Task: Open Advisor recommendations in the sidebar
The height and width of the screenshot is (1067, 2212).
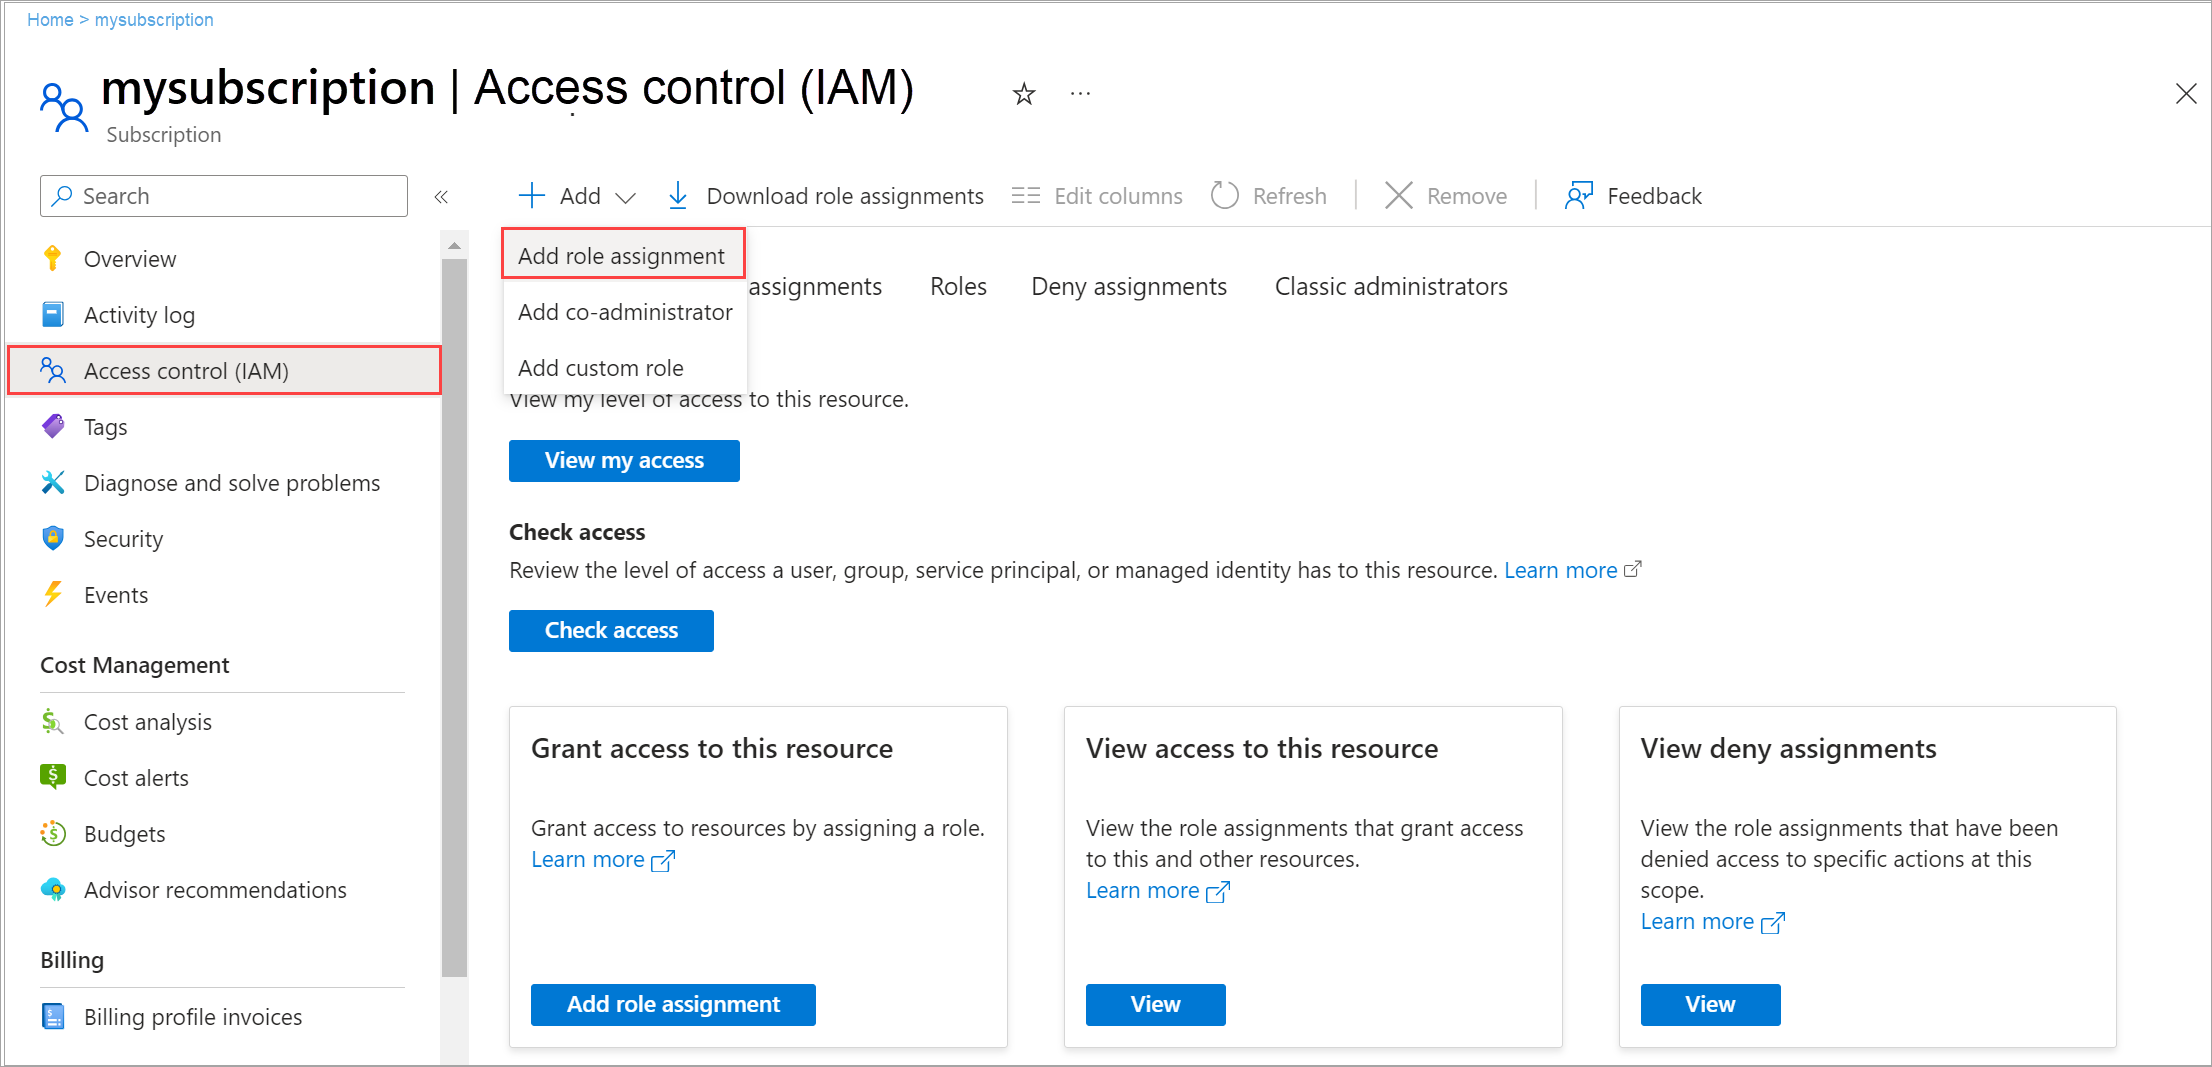Action: (x=215, y=889)
